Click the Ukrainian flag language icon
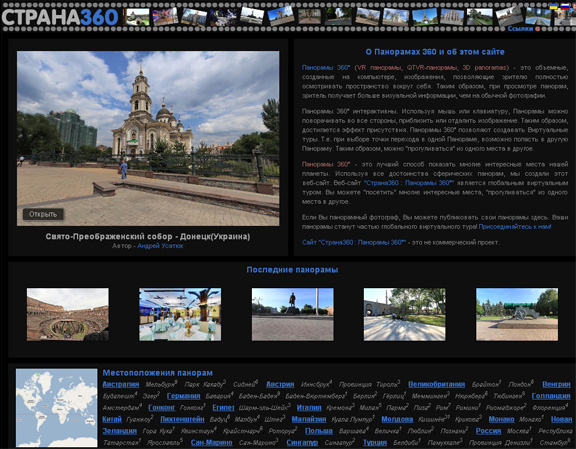This screenshot has height=449, width=576. (553, 6)
